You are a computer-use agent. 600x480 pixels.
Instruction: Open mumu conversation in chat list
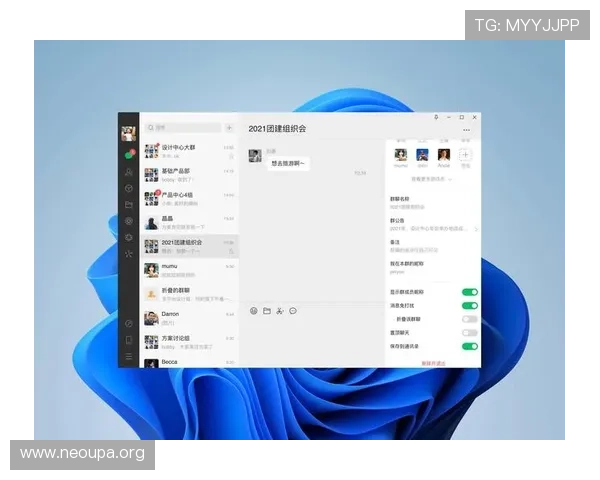[189, 270]
